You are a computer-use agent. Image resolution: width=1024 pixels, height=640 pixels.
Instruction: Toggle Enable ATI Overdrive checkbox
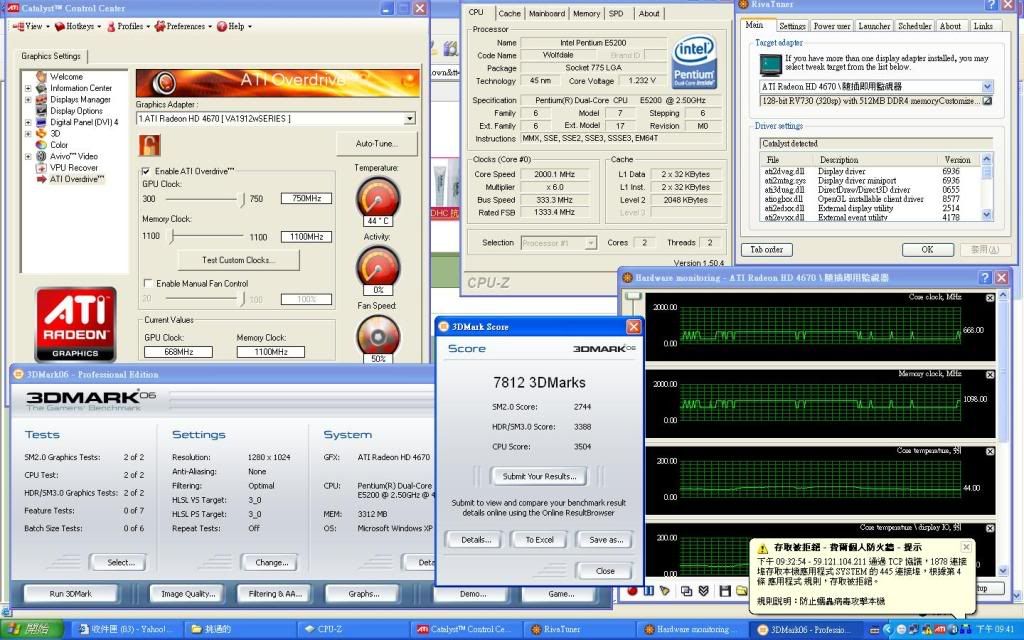click(x=146, y=171)
